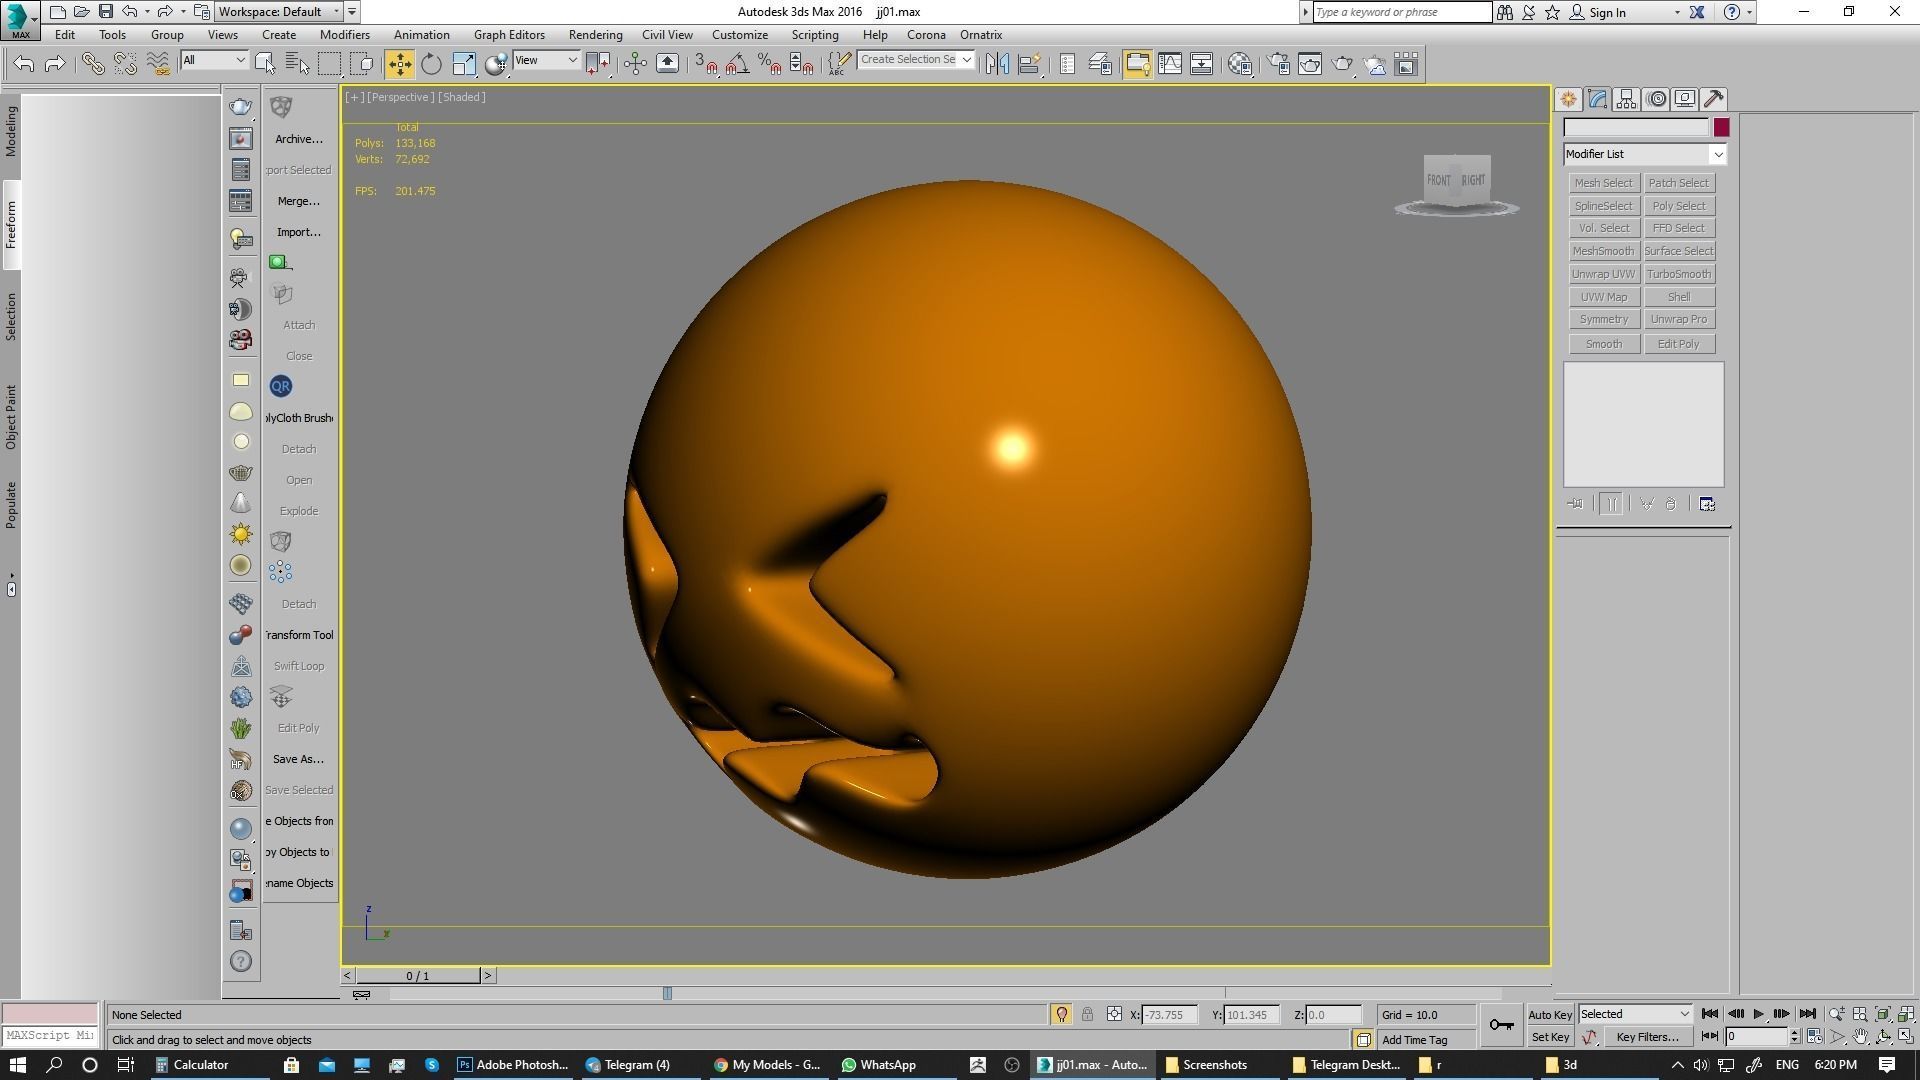
Task: Open the Graph Editors menu
Action: pyautogui.click(x=509, y=35)
